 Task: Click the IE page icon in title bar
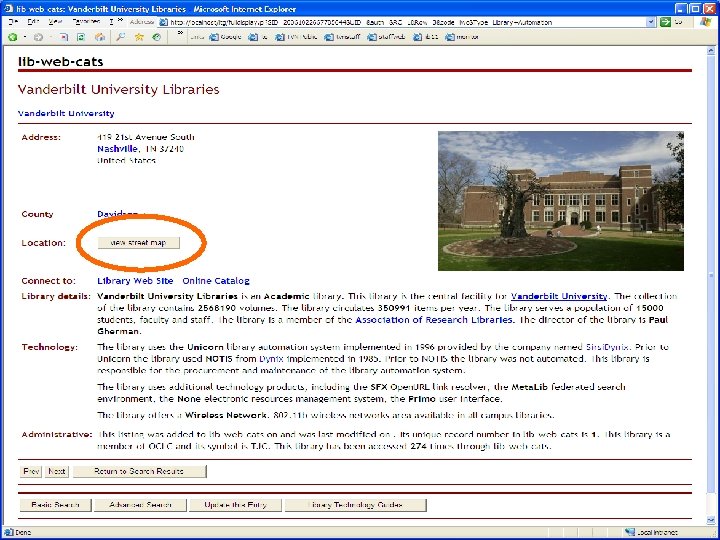click(x=8, y=8)
